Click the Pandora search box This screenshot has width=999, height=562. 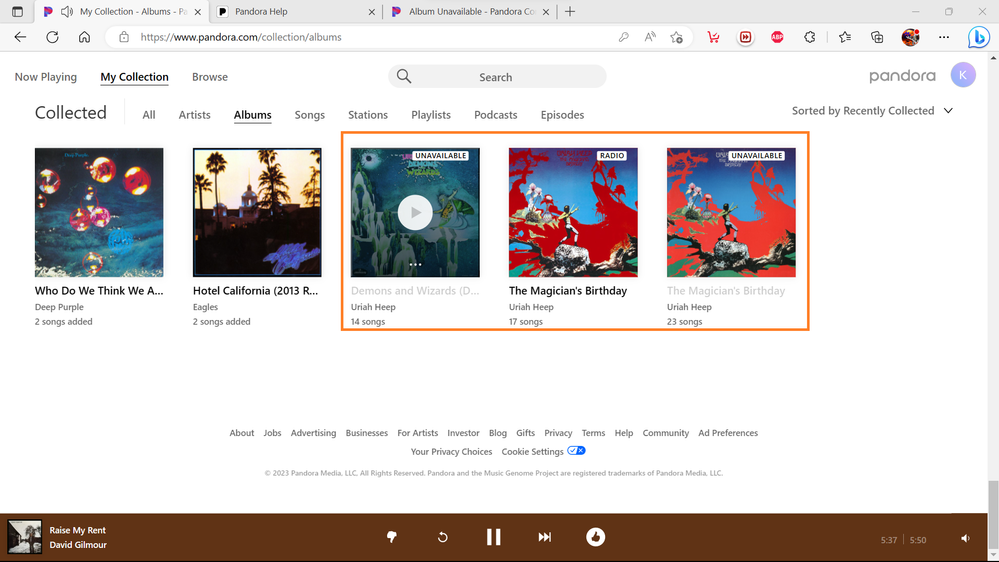coord(497,77)
